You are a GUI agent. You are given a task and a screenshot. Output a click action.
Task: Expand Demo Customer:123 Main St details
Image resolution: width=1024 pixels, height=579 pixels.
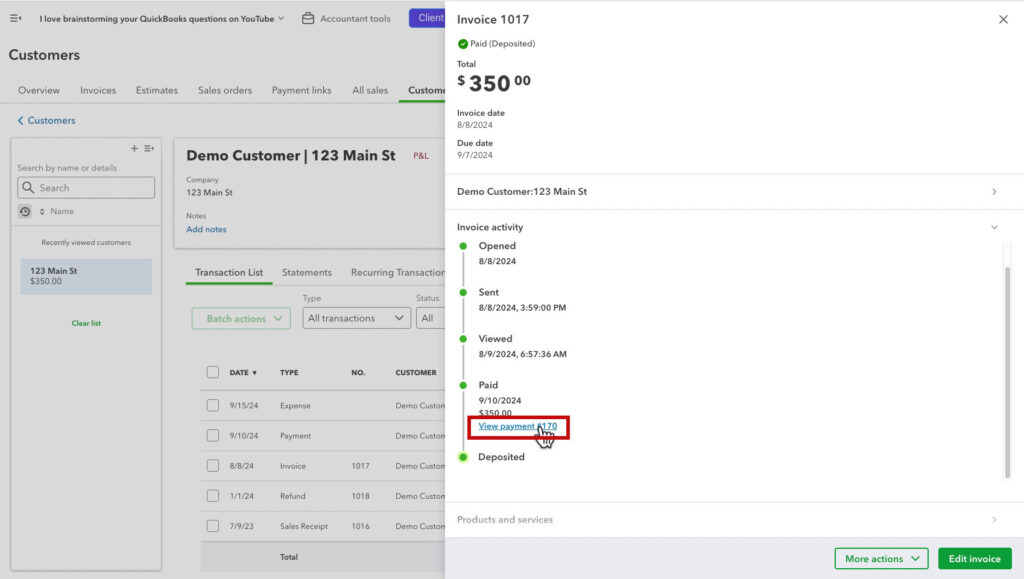[x=994, y=191]
